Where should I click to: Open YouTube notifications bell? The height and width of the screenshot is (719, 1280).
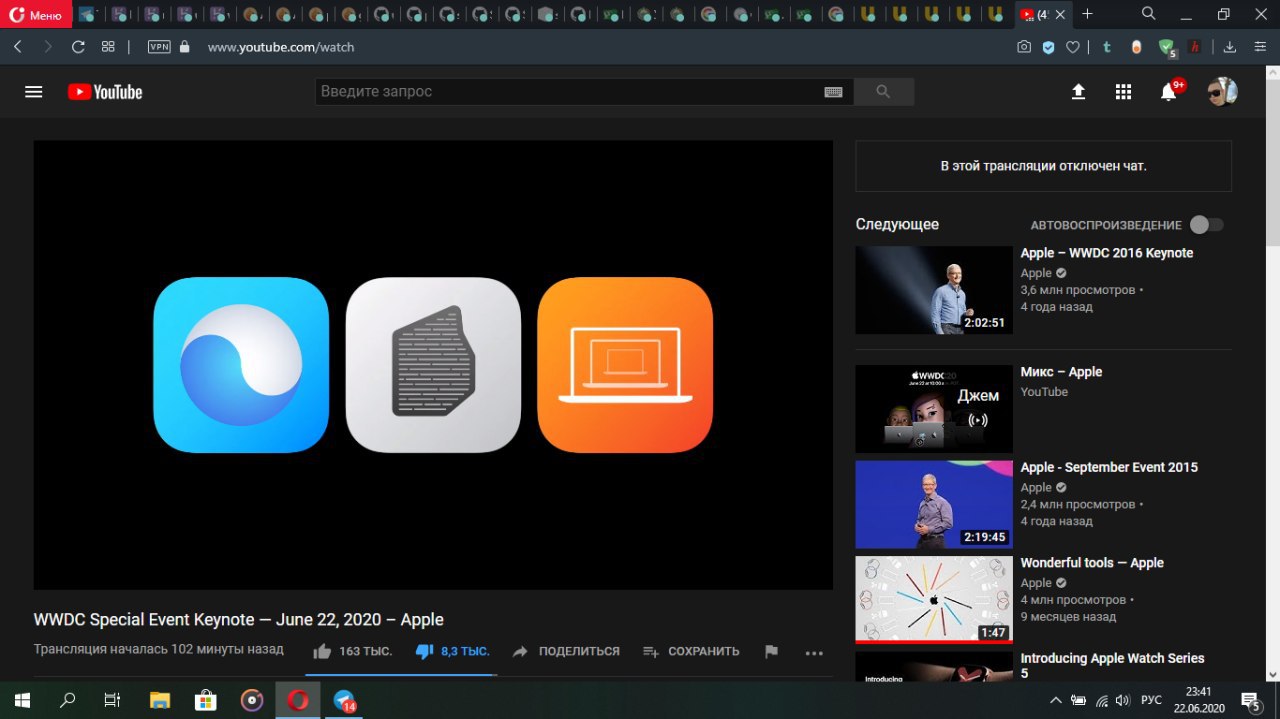click(x=1168, y=92)
